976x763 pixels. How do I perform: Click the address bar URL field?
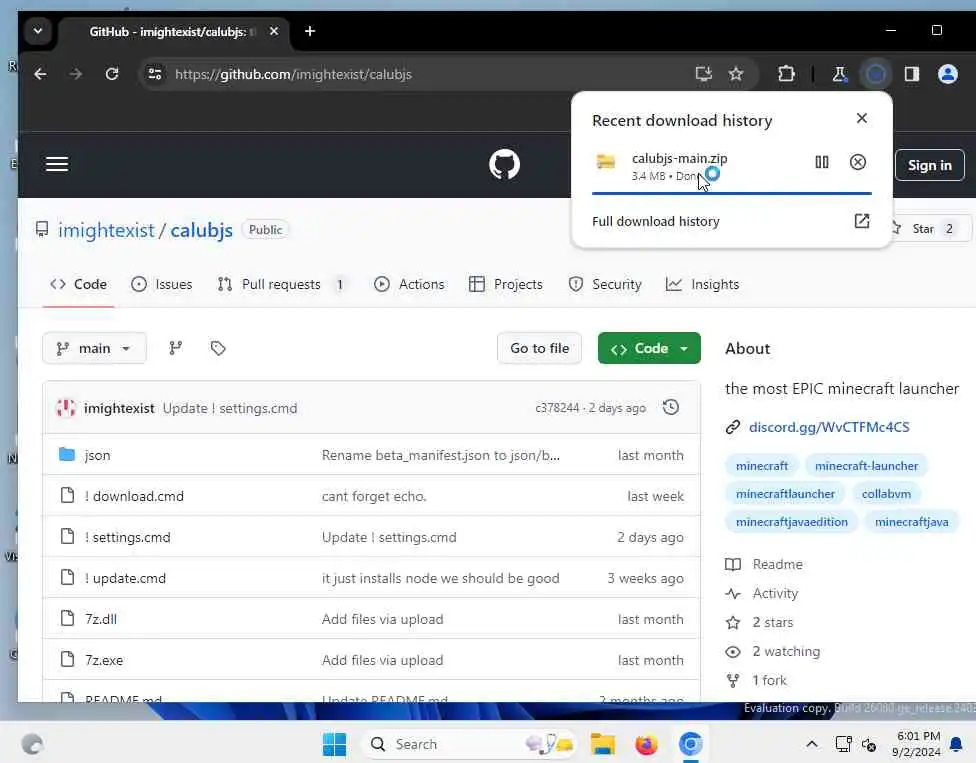[293, 74]
